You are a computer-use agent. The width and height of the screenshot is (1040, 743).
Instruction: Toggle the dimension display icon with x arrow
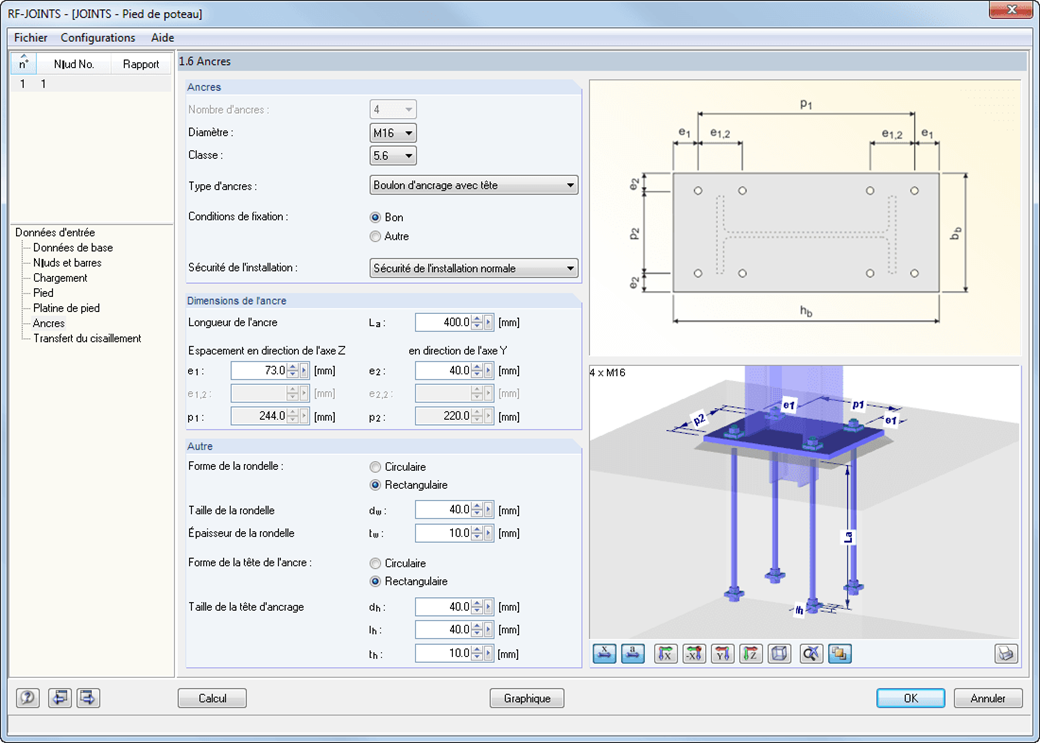coord(604,653)
